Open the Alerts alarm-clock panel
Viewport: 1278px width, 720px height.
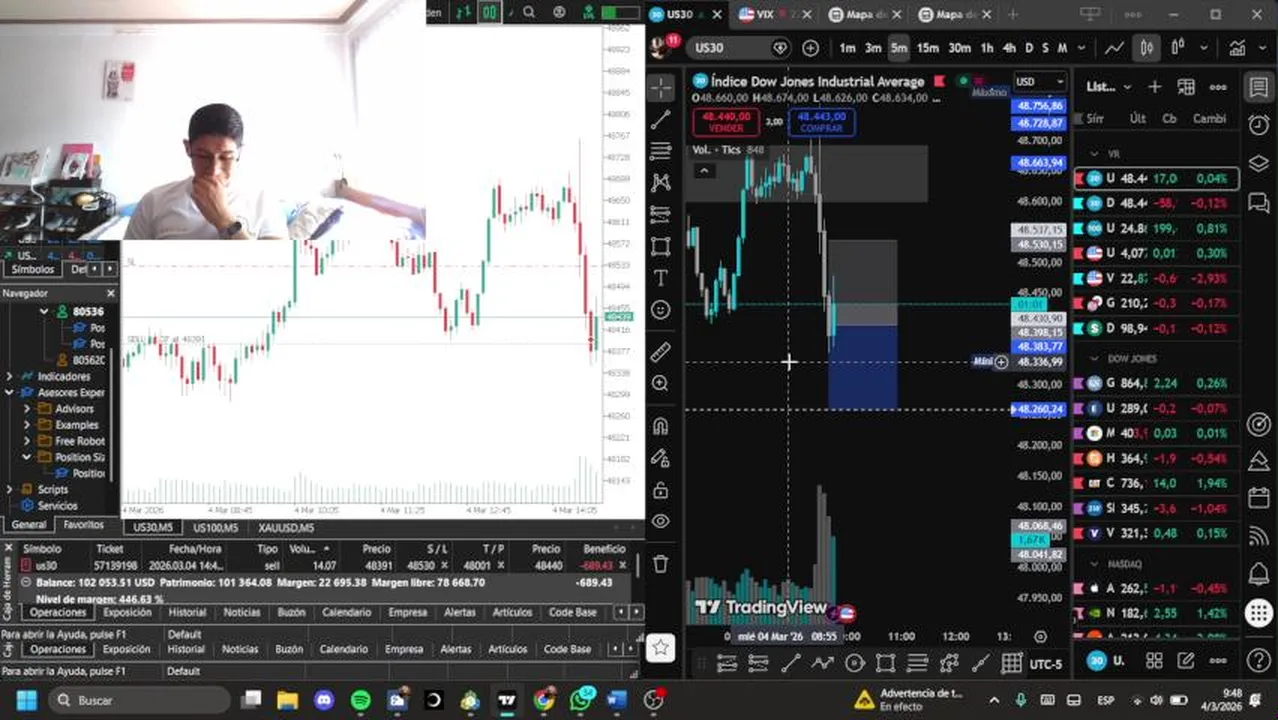pos(1259,125)
